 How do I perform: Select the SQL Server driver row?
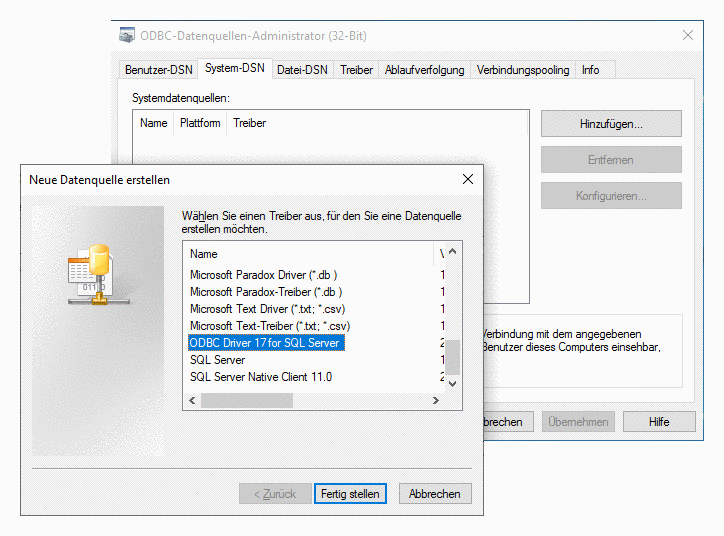coord(217,360)
